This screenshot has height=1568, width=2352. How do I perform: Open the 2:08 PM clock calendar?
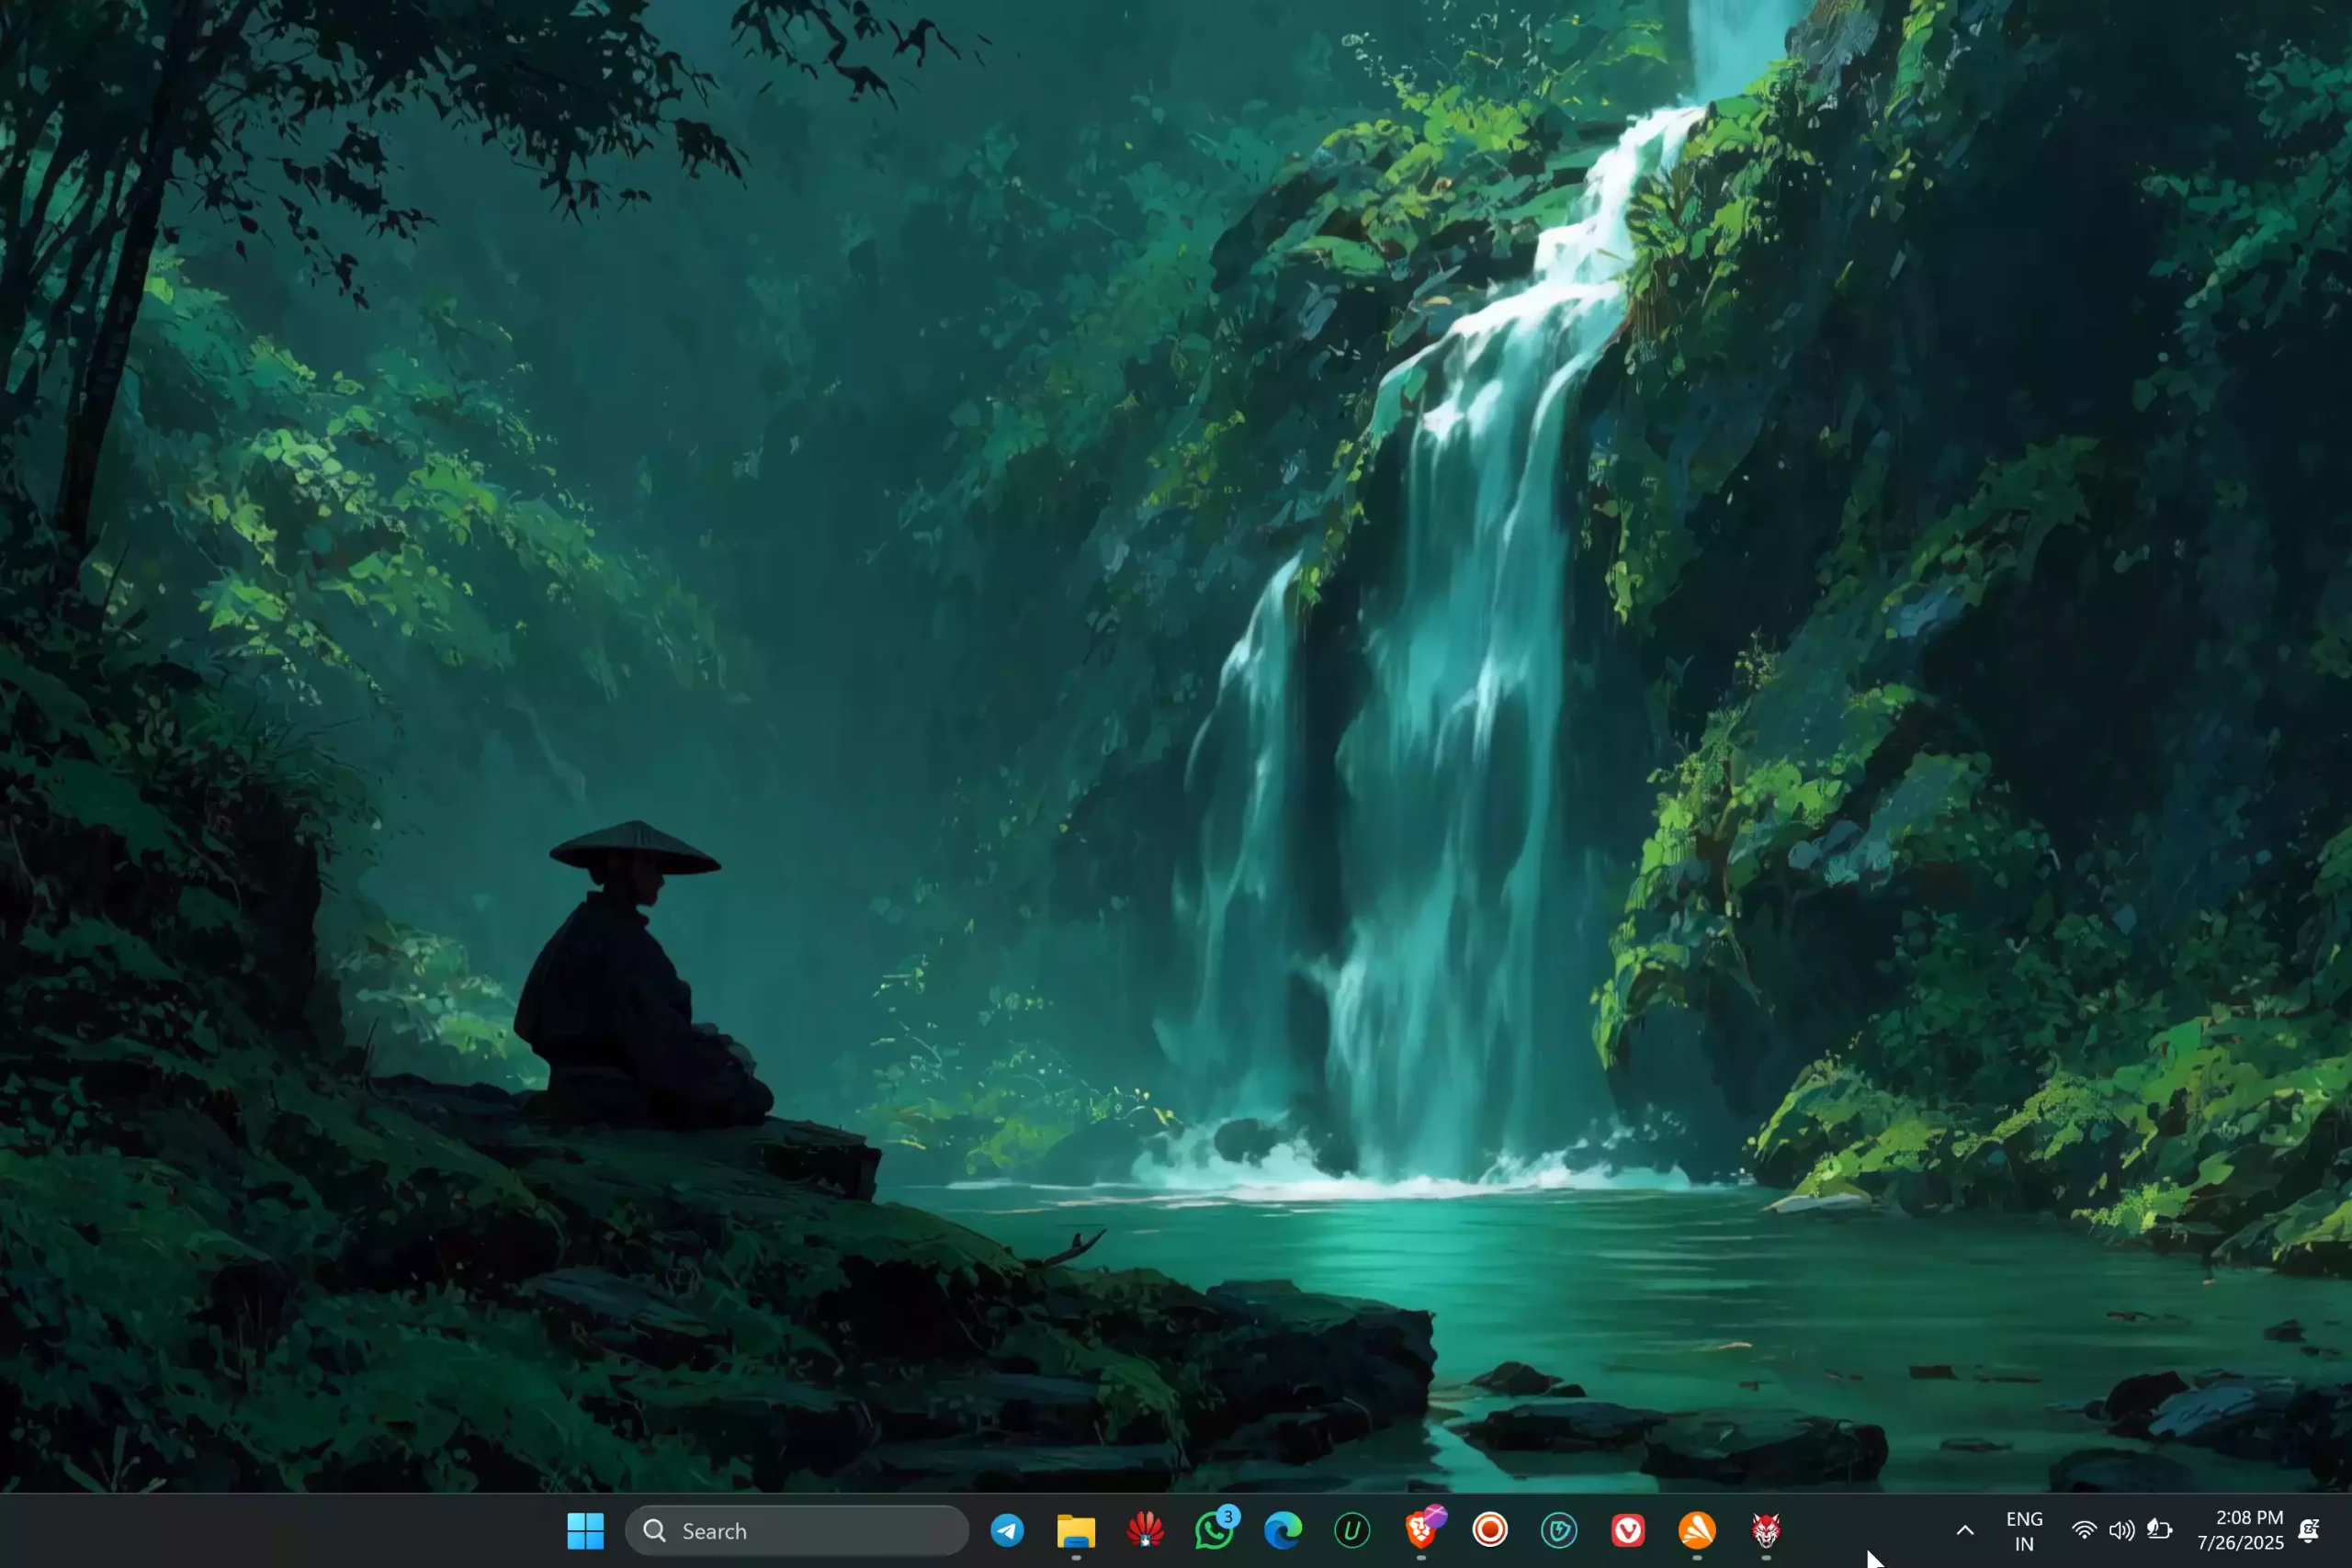point(2240,1530)
